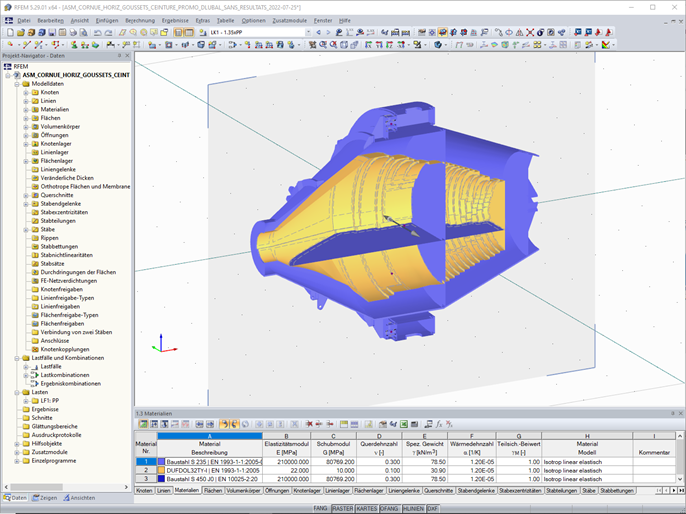
Task: Click the Baustahl S 235 color swatch
Action: click(161, 462)
